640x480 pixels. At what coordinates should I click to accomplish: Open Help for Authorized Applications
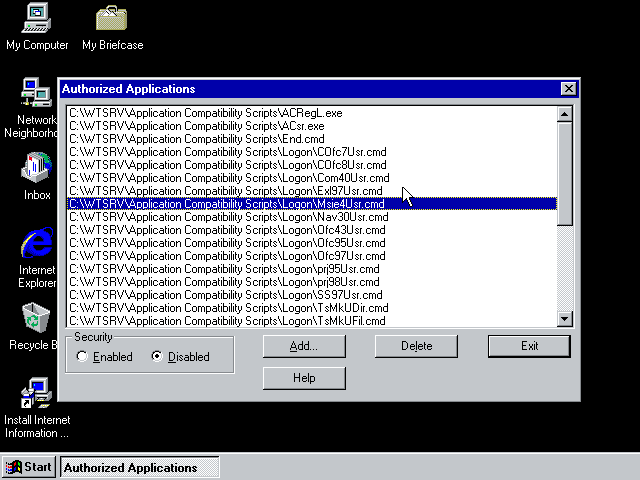(304, 378)
